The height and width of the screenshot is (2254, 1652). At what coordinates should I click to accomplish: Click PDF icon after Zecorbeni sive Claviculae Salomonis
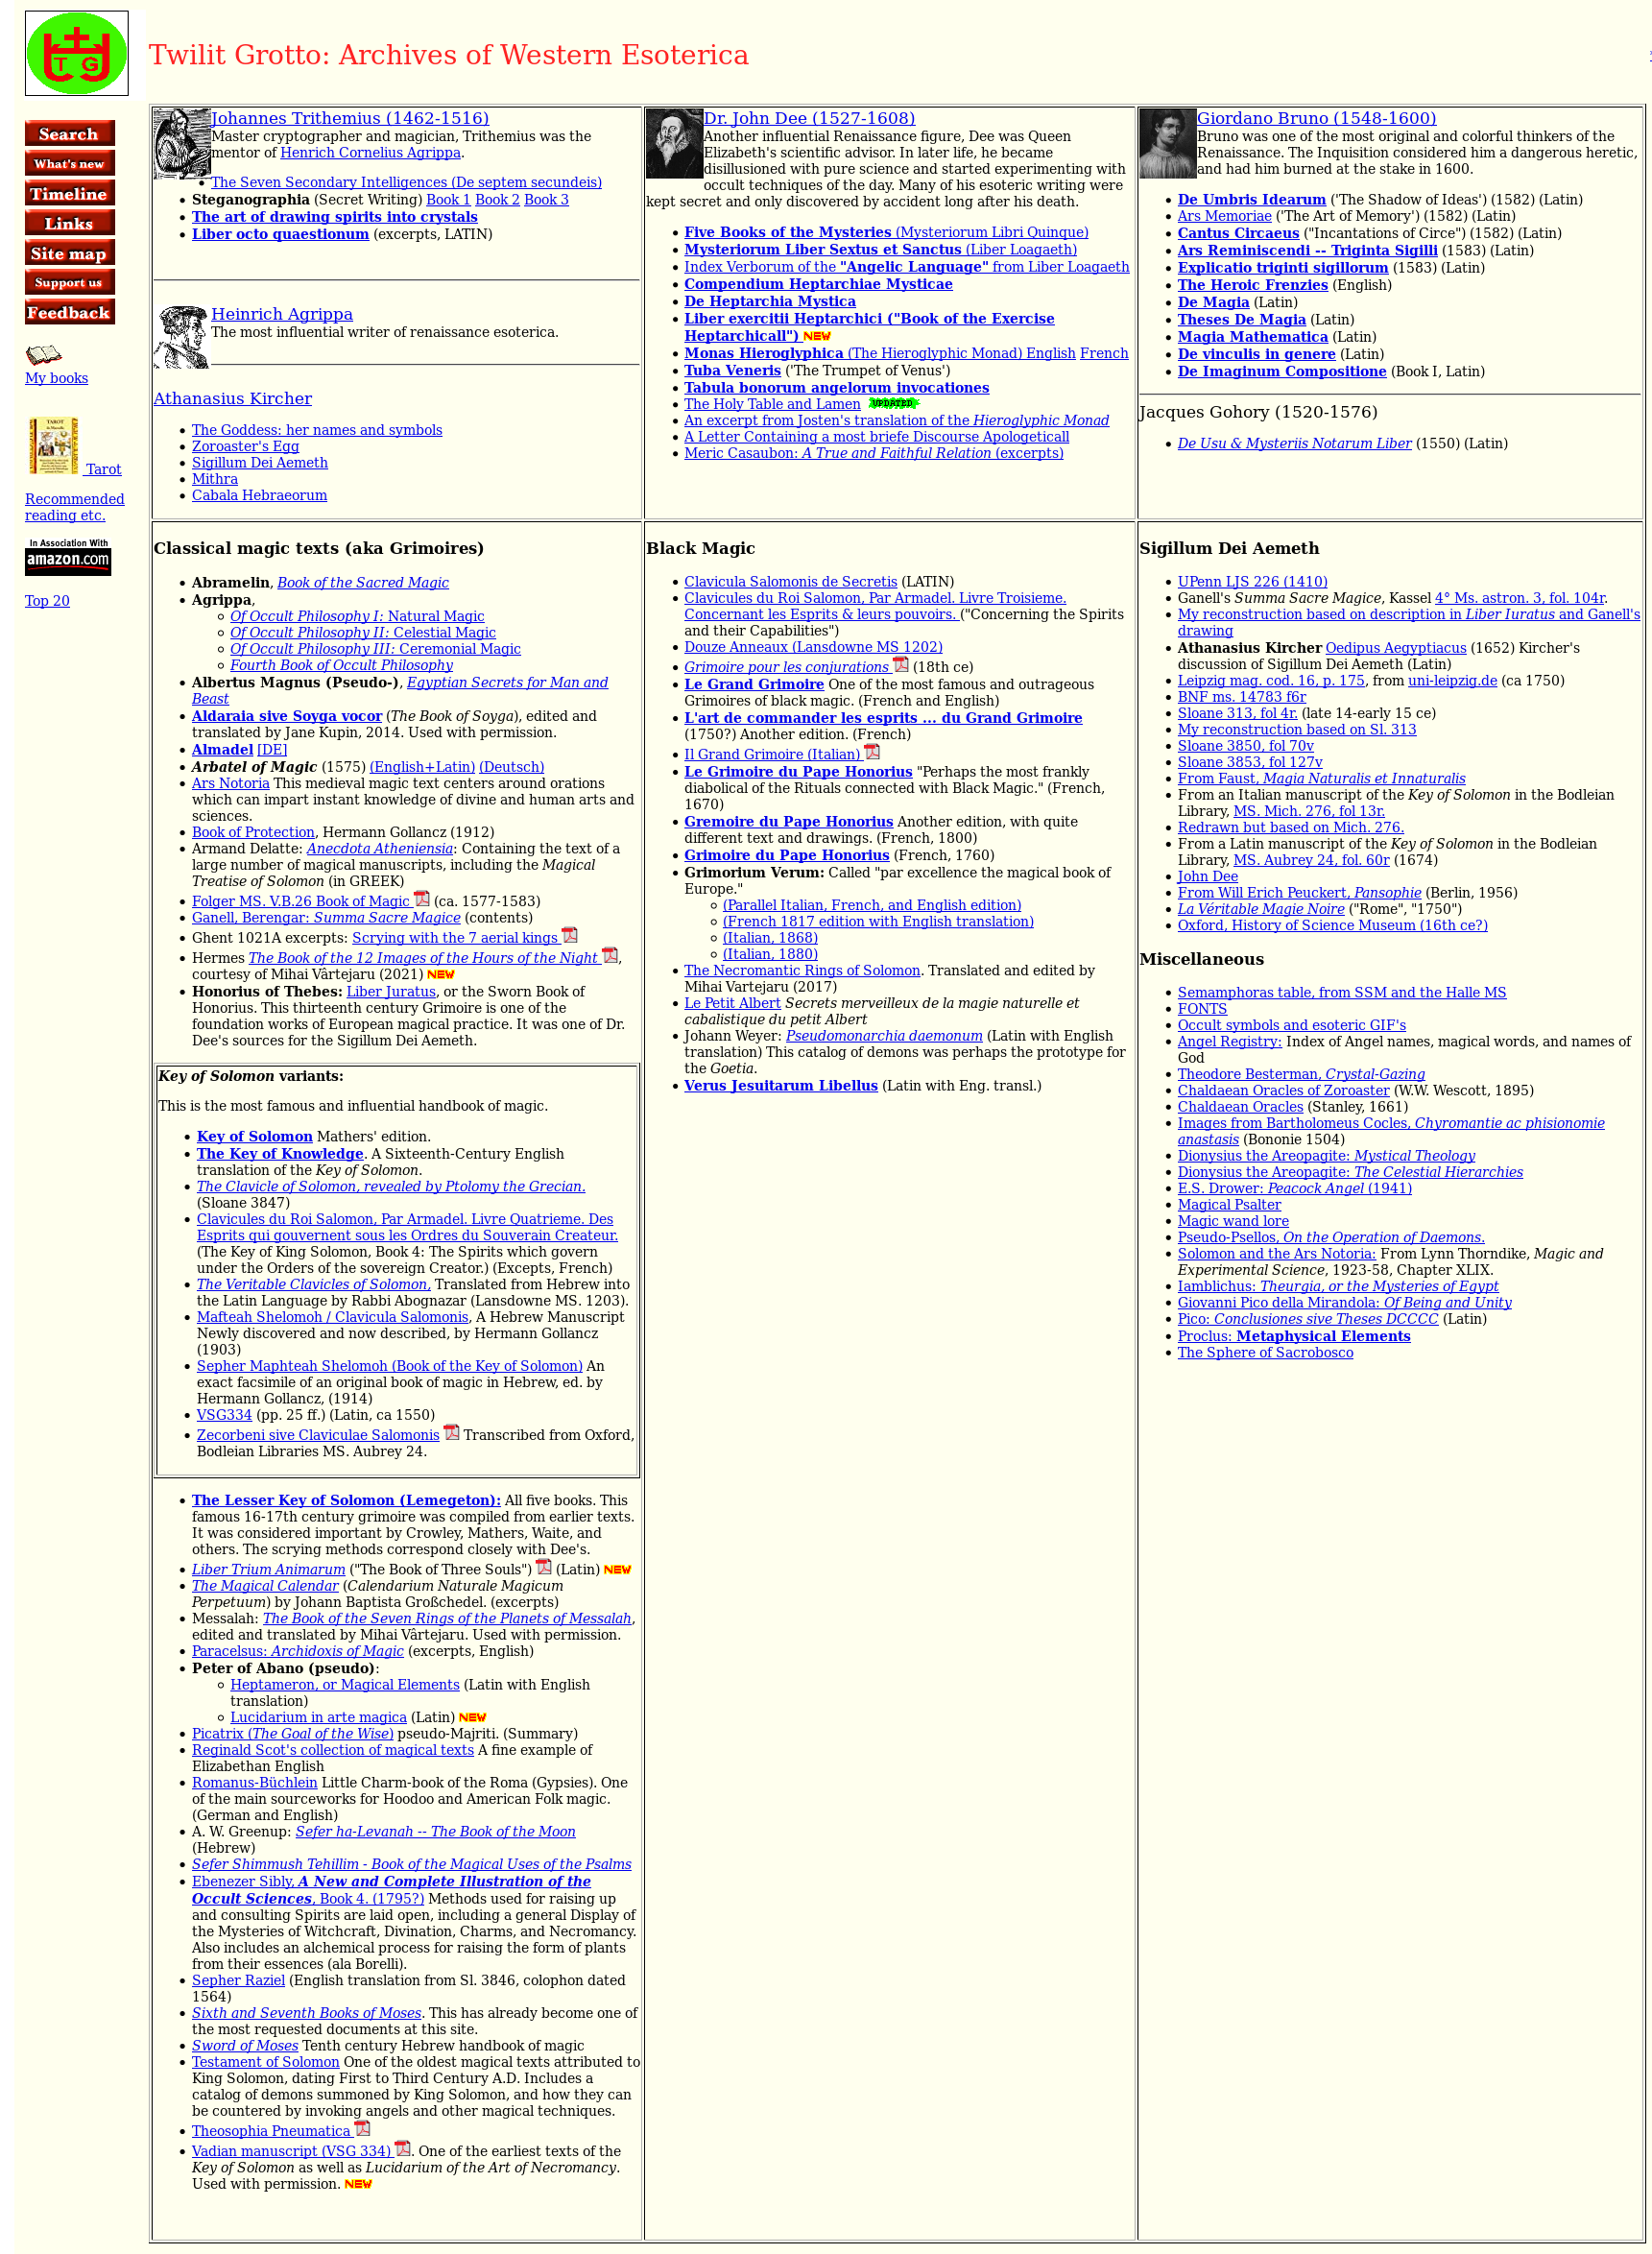tap(452, 1433)
